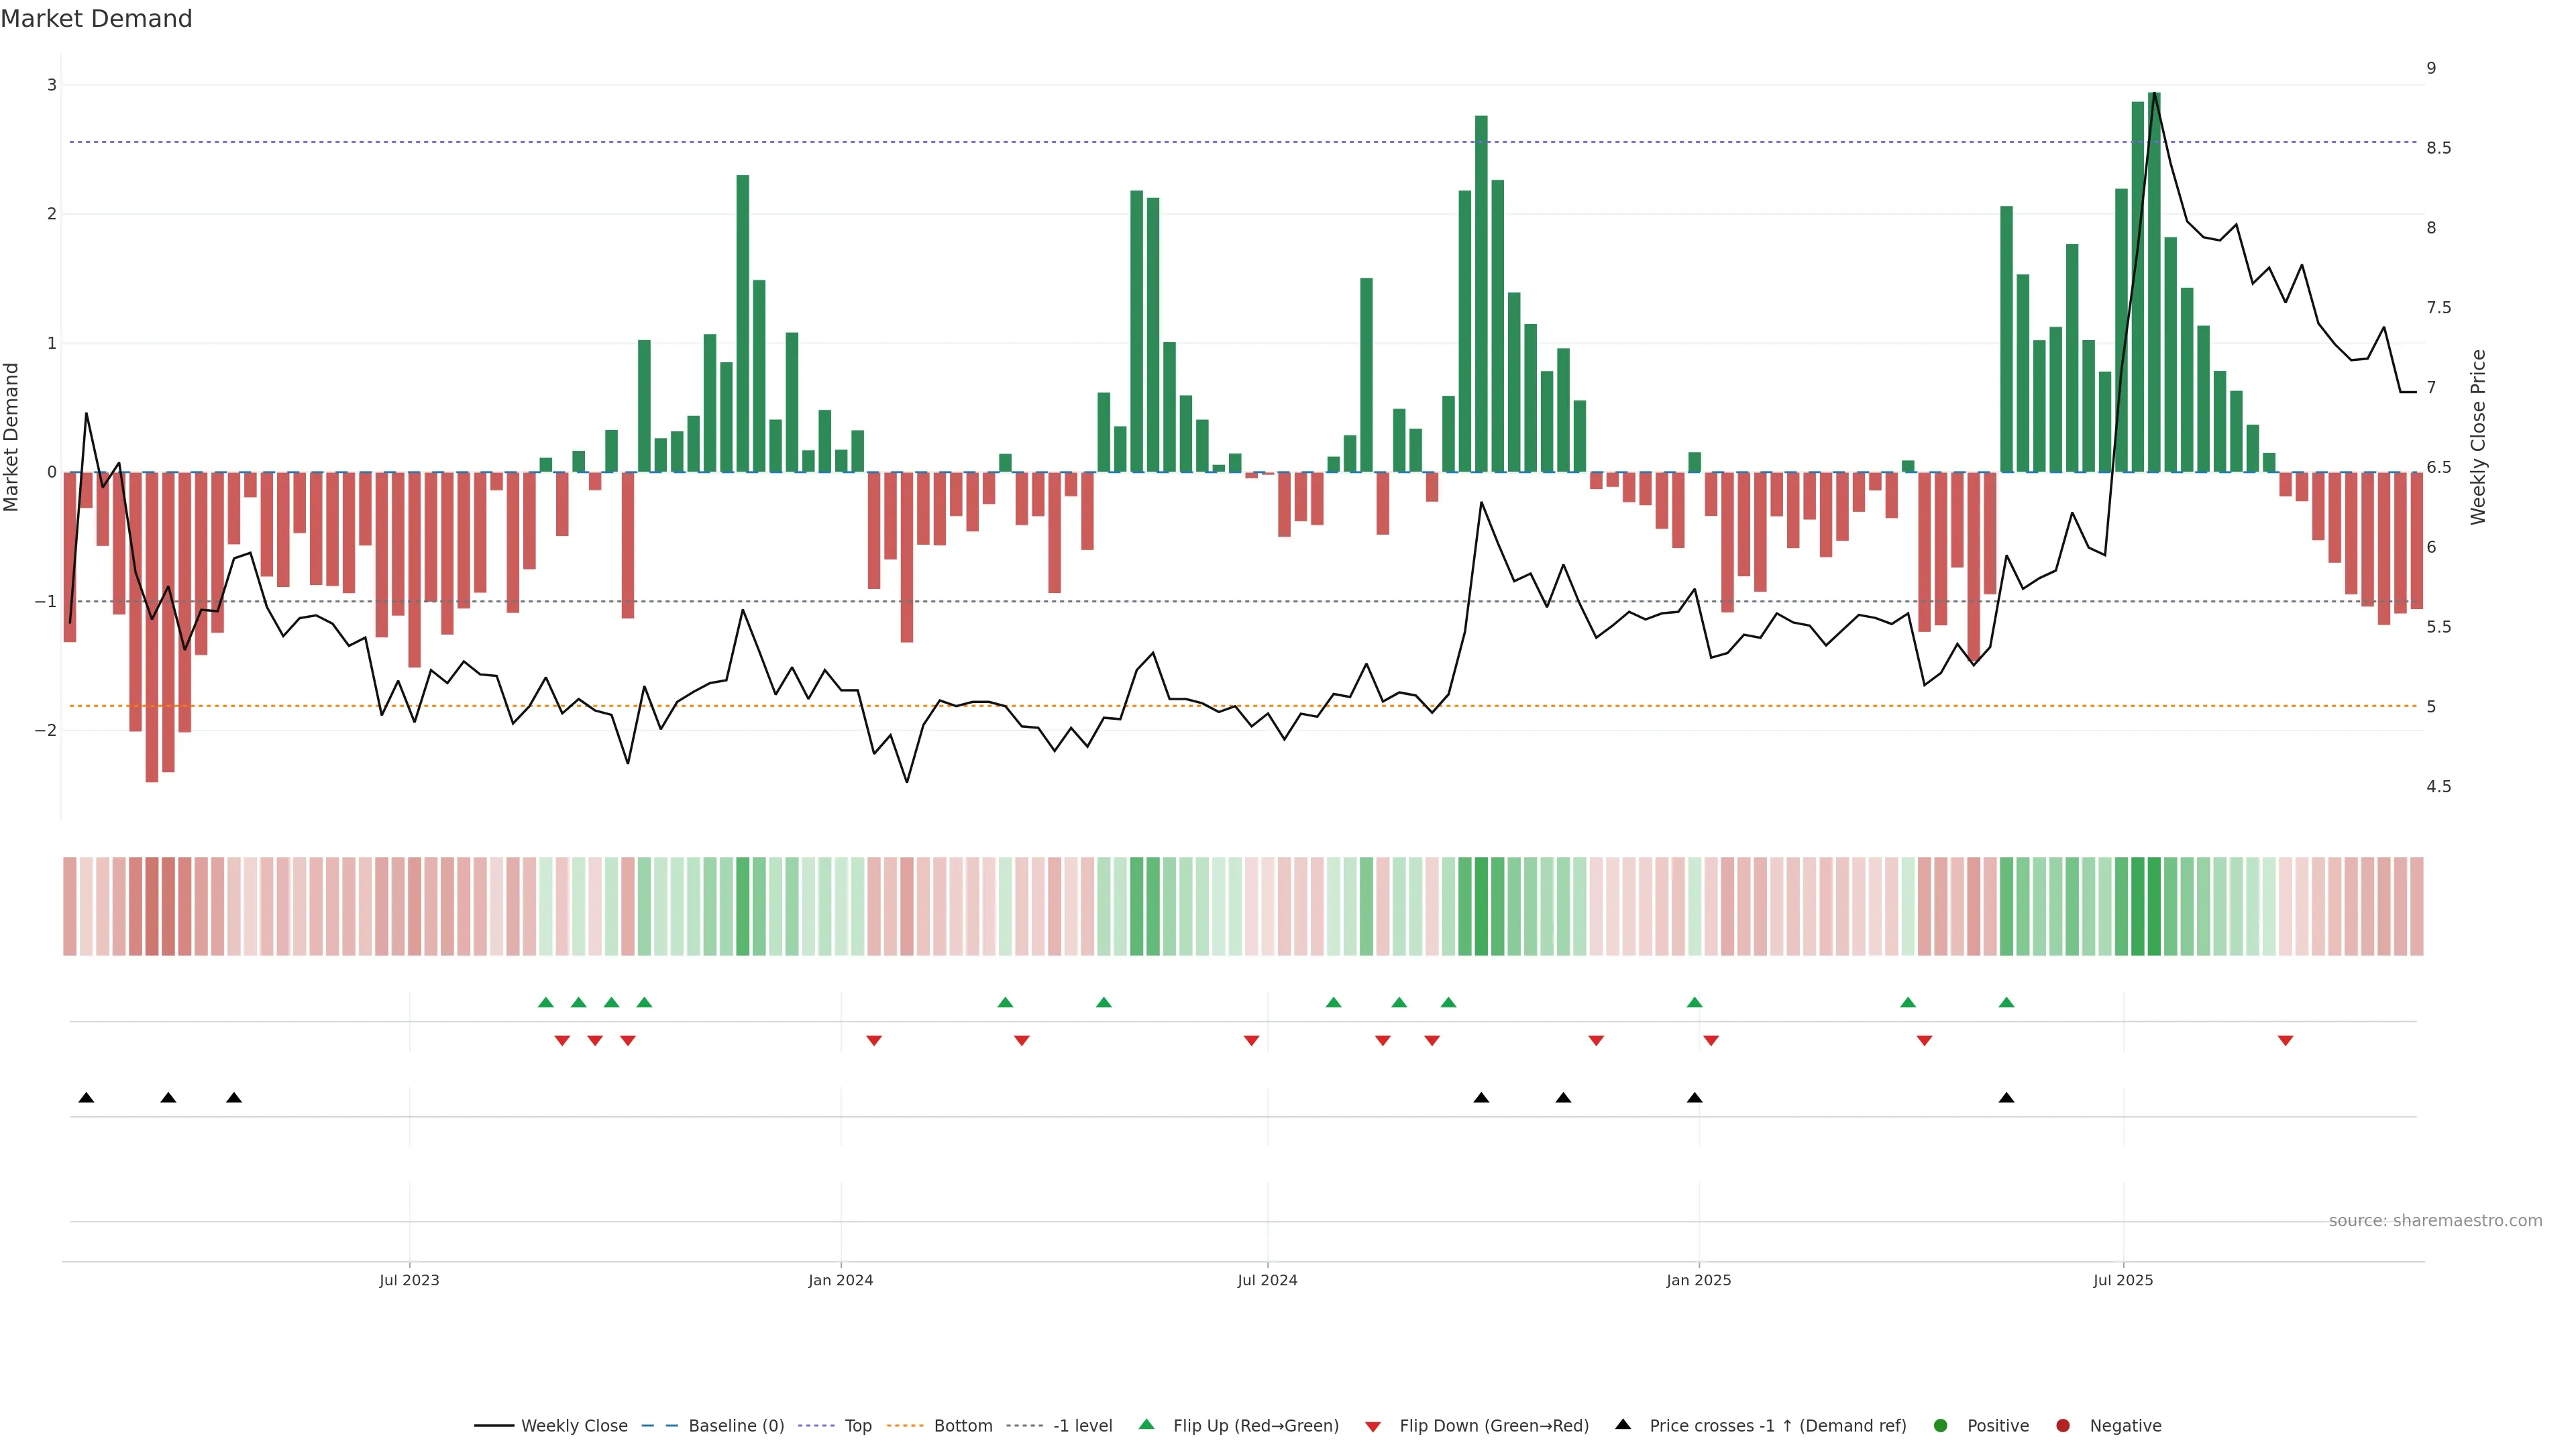
Task: Click the green Positive legend dot
Action: click(1941, 1426)
